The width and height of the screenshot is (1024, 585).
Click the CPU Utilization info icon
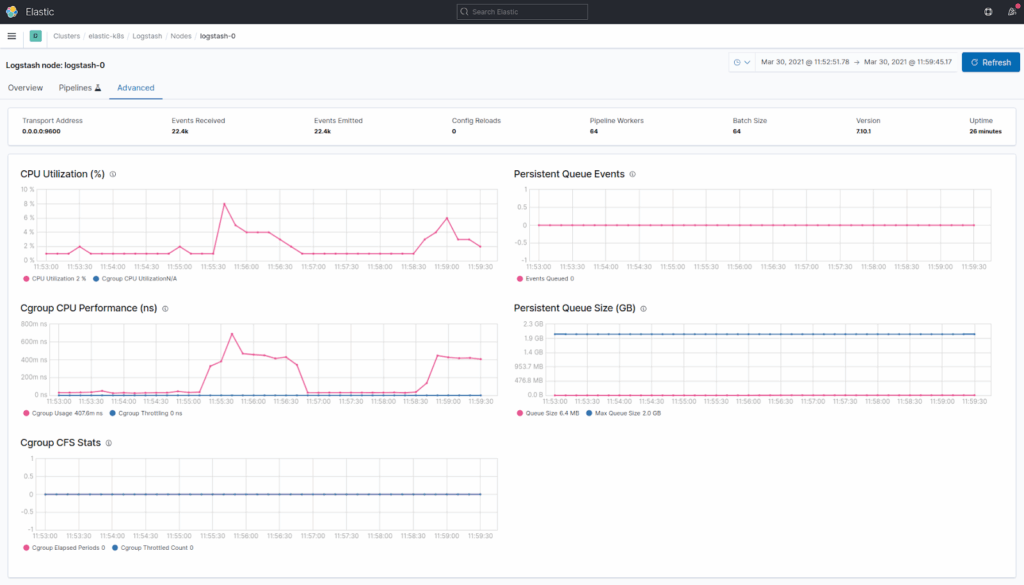(113, 174)
